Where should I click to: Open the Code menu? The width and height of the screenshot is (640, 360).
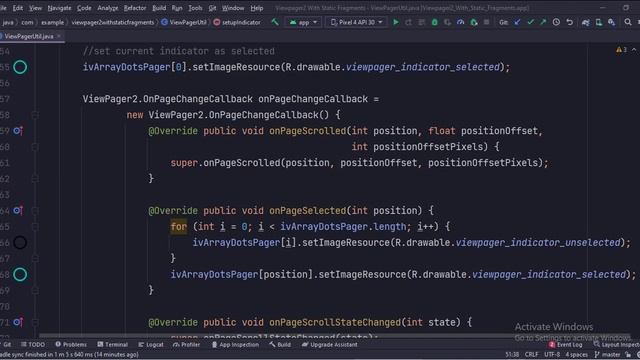pyautogui.click(x=84, y=8)
